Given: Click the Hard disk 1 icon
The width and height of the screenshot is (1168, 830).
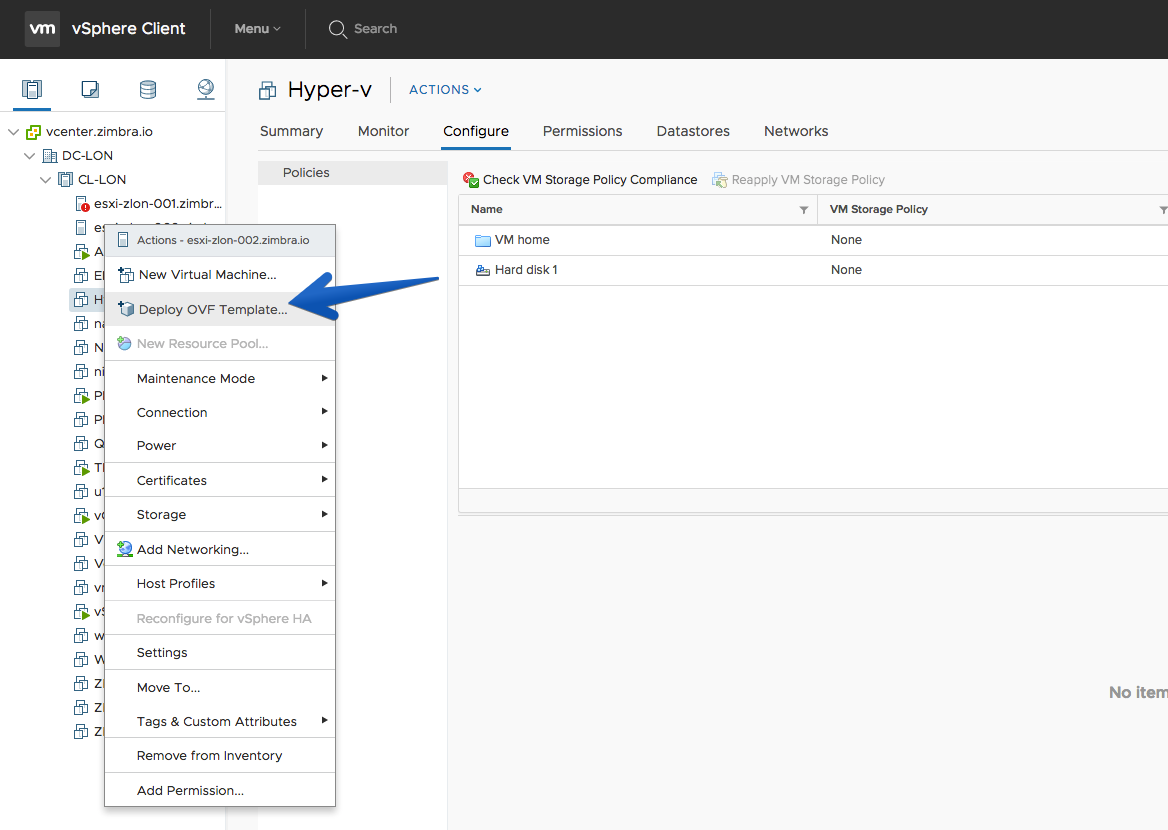Looking at the screenshot, I should point(483,270).
